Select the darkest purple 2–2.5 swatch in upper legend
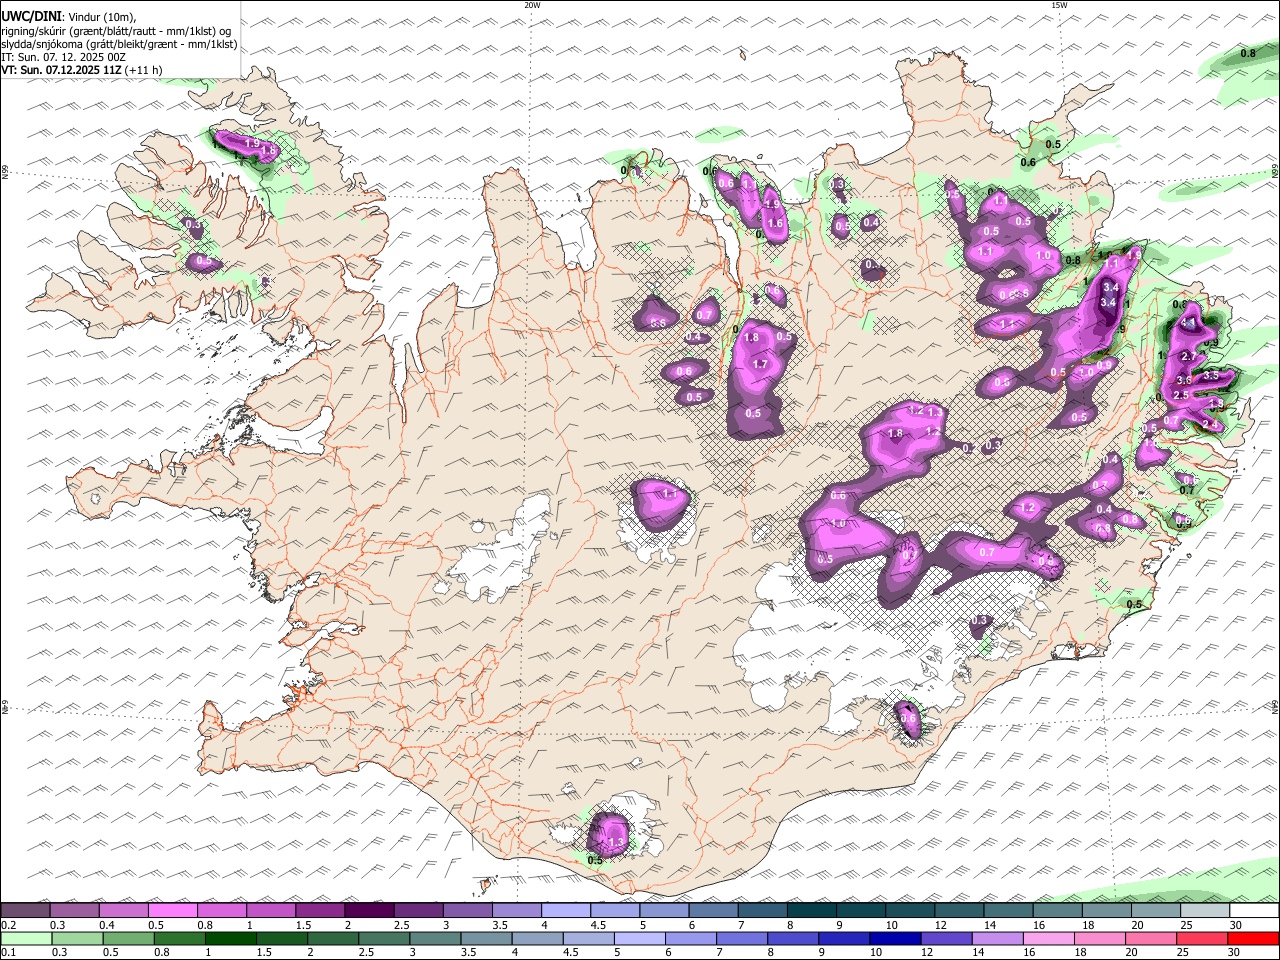The height and width of the screenshot is (960, 1280). pyautogui.click(x=368, y=911)
